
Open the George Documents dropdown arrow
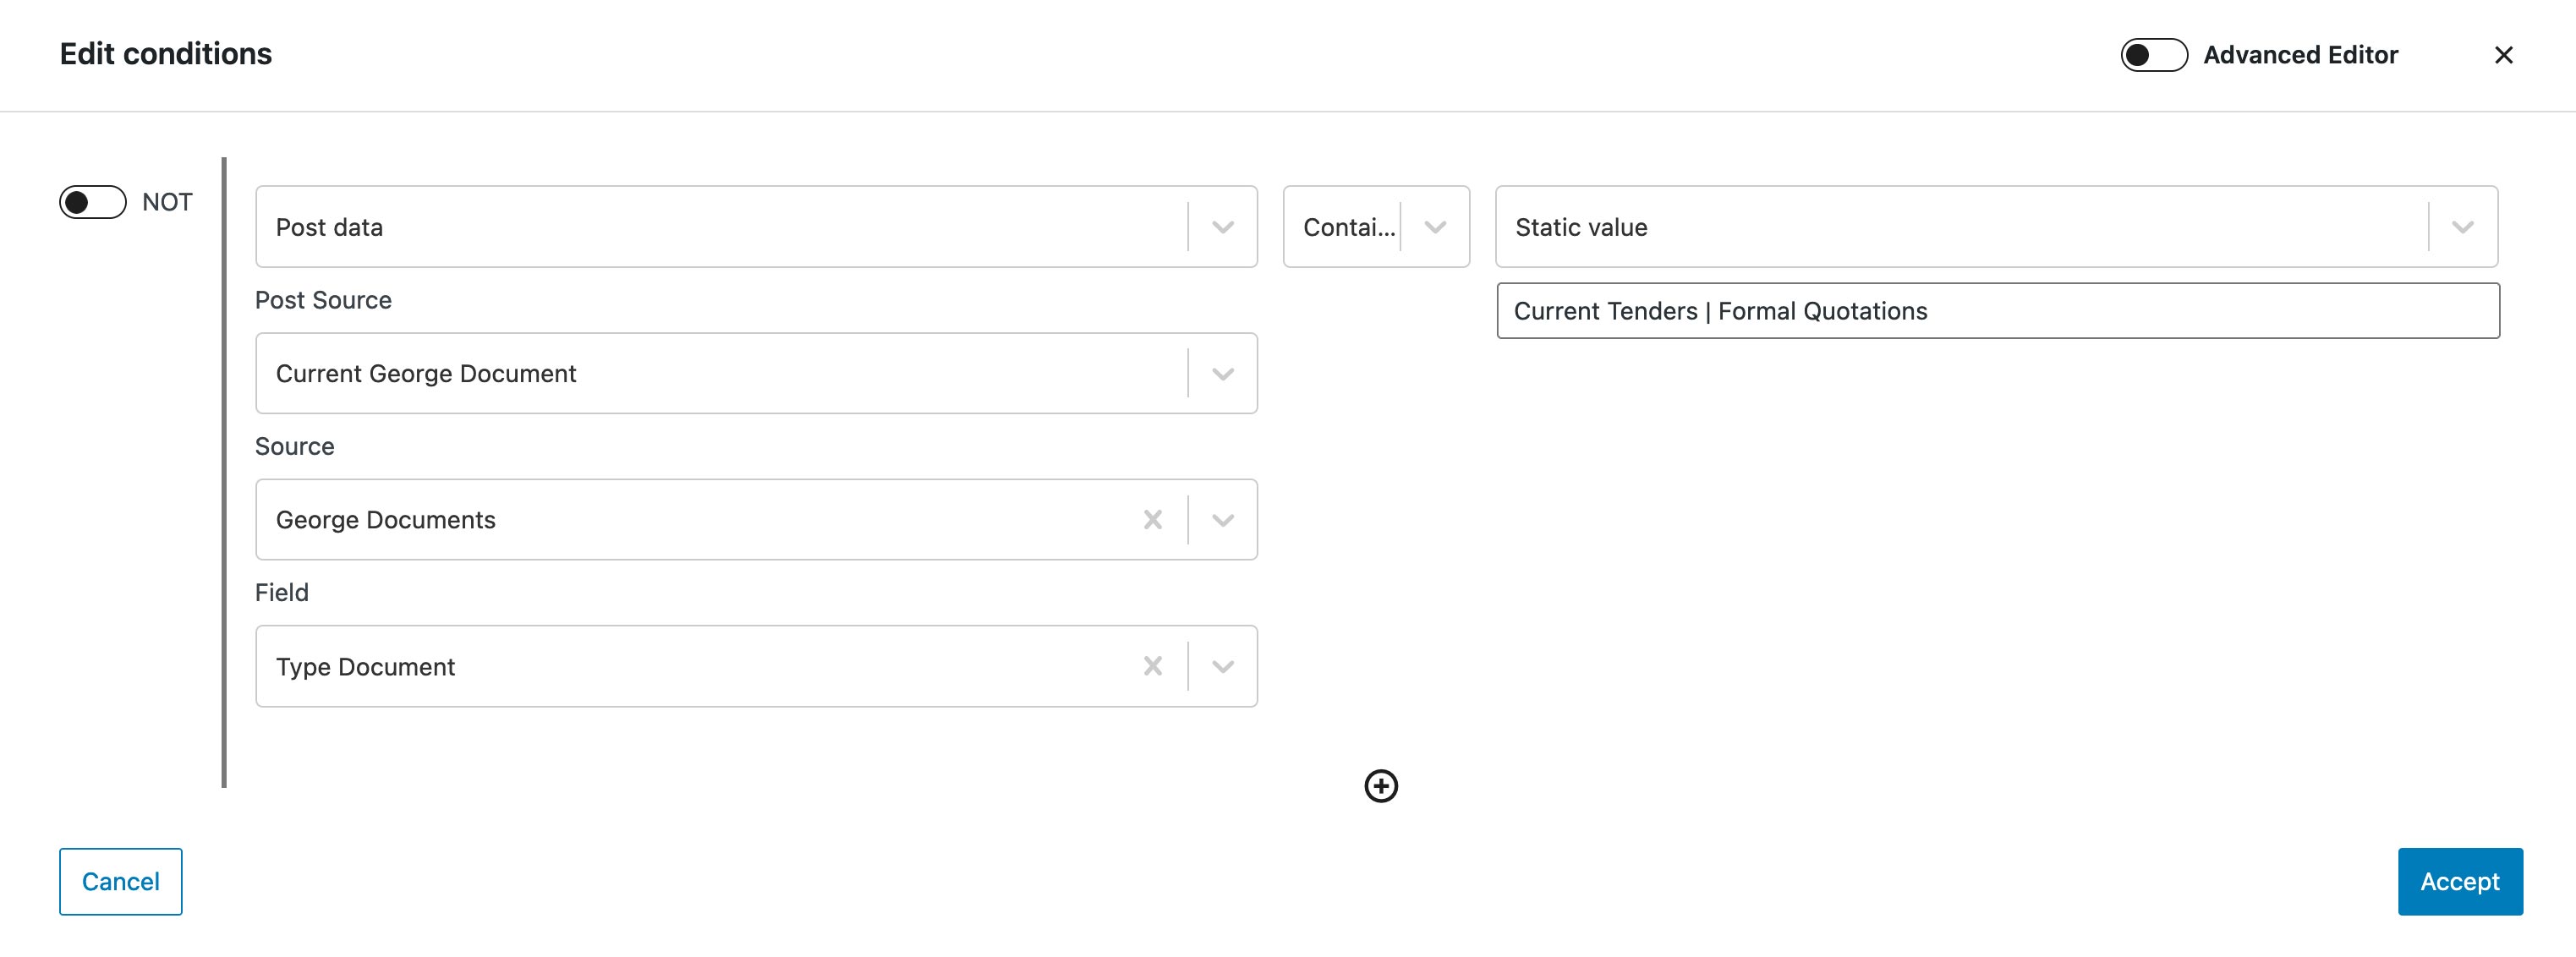click(1223, 520)
